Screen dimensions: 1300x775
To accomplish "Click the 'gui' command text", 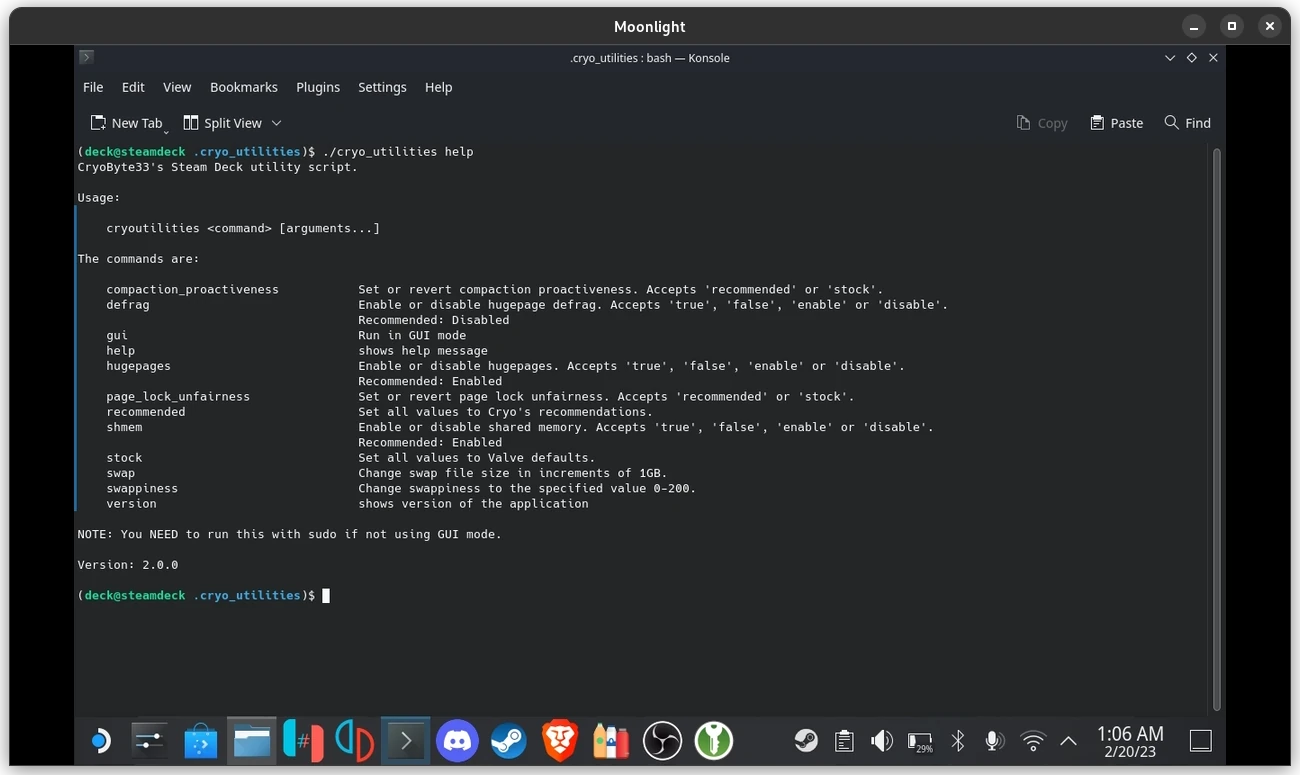I will (117, 336).
